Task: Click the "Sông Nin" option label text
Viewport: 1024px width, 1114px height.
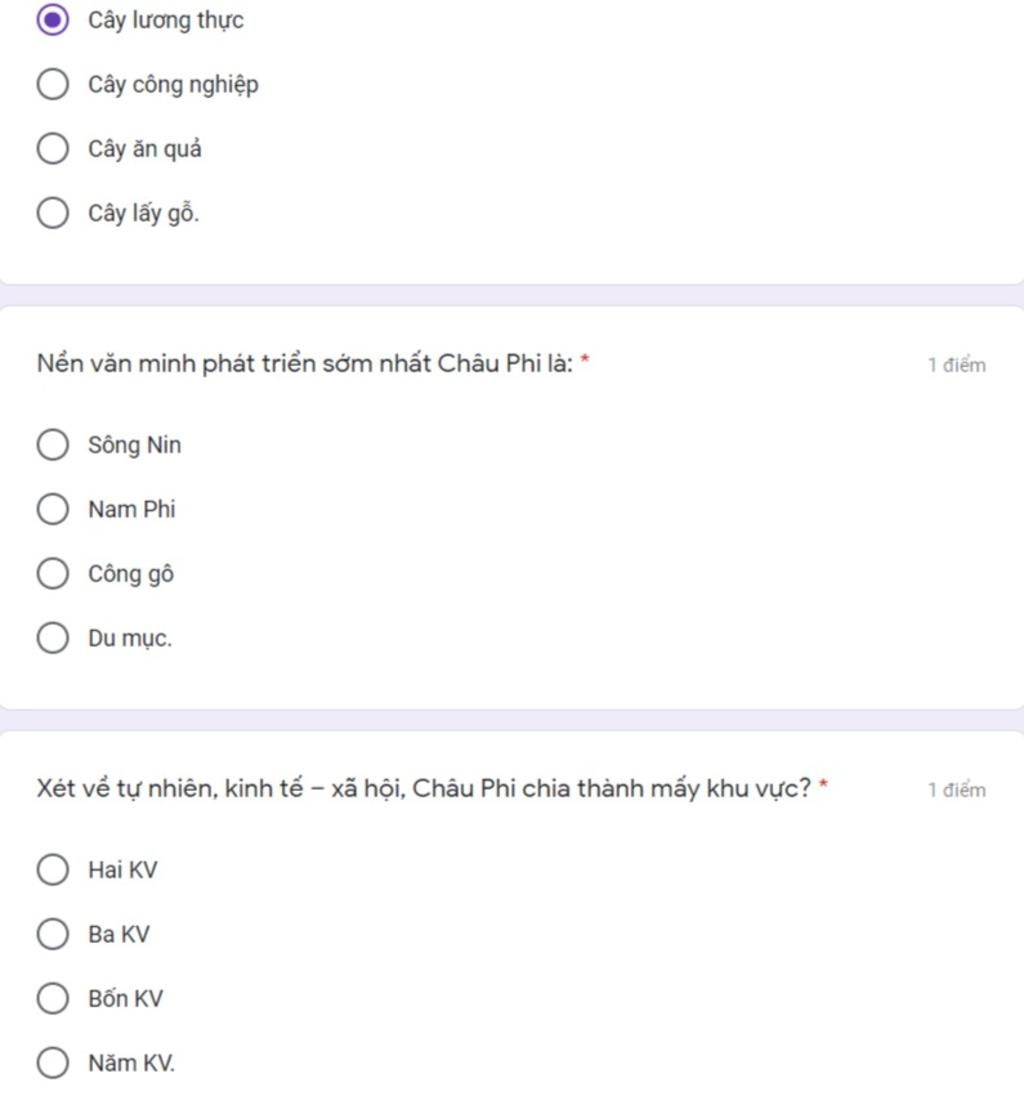Action: coord(135,445)
